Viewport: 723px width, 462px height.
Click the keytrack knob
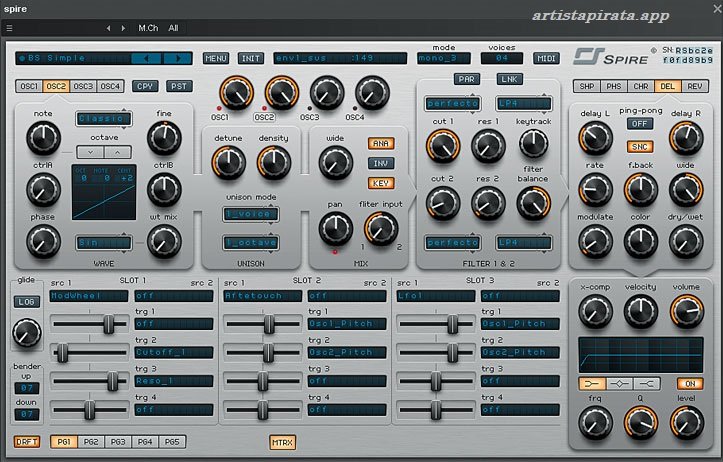coord(533,144)
